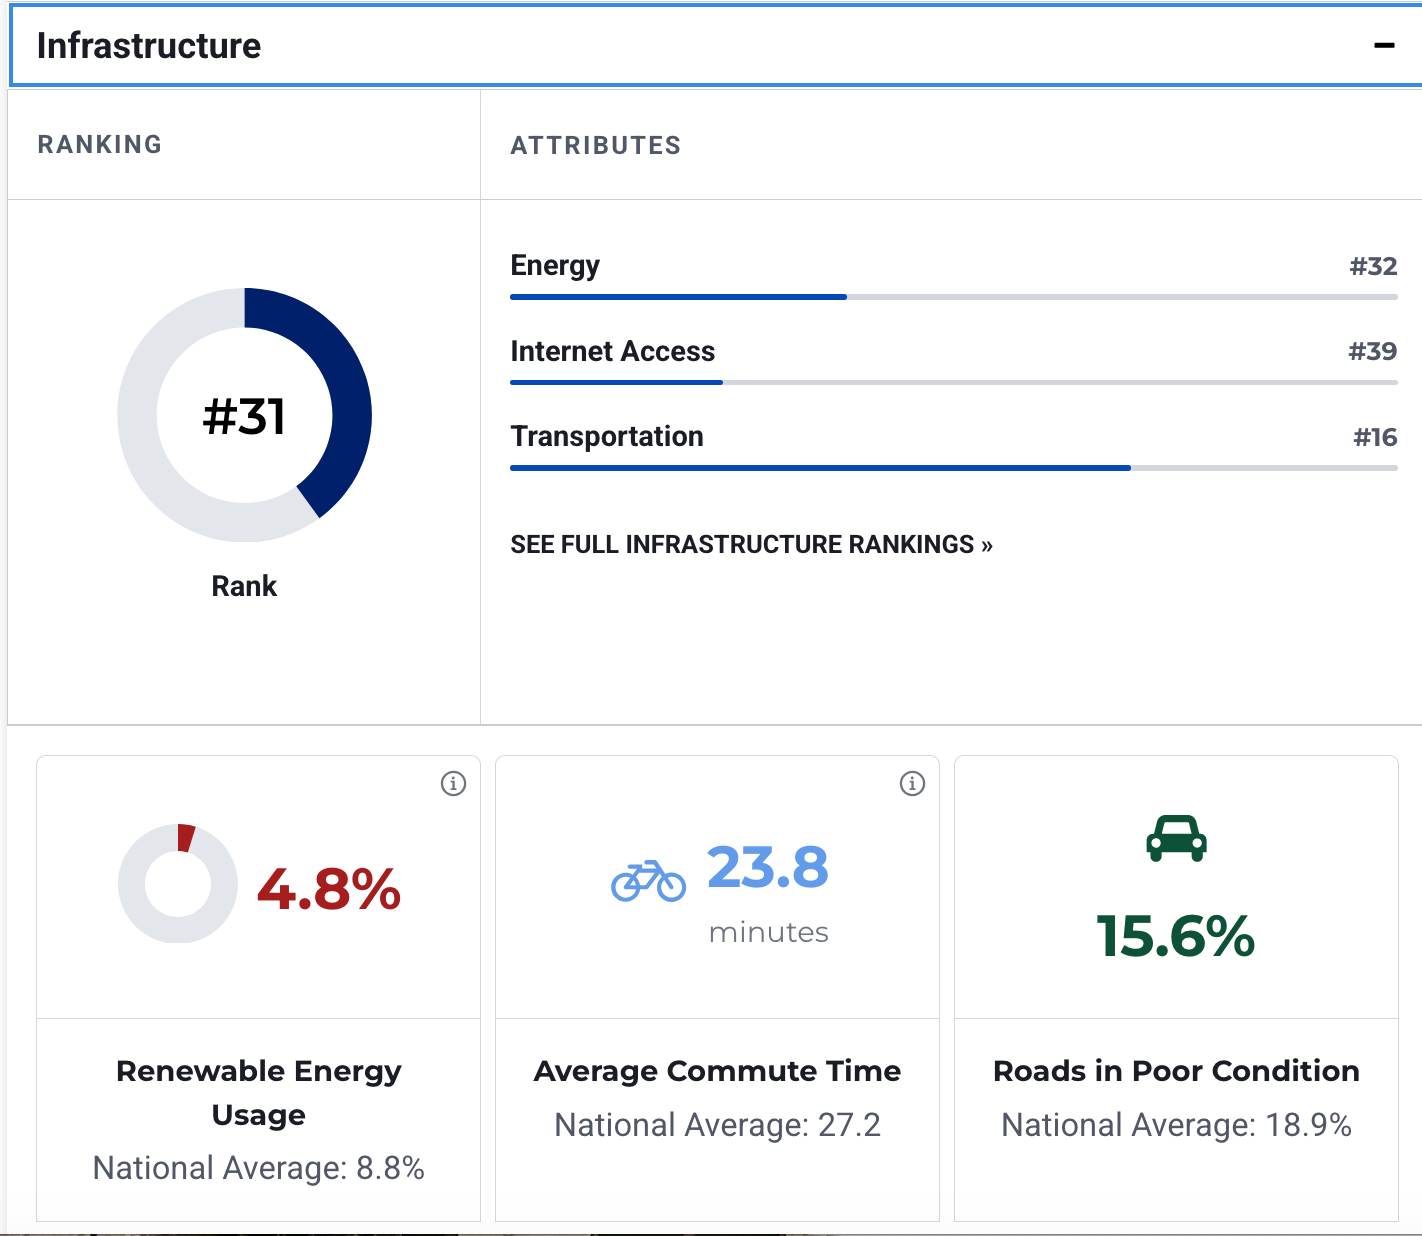Viewport: 1422px width, 1236px height.
Task: Click the Infrastructure section header title
Action: pos(149,46)
